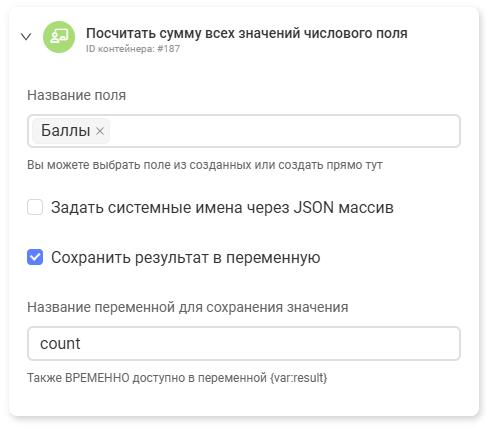486x427 pixels.
Task: Click the word count inside the variable field
Action: tap(60, 344)
